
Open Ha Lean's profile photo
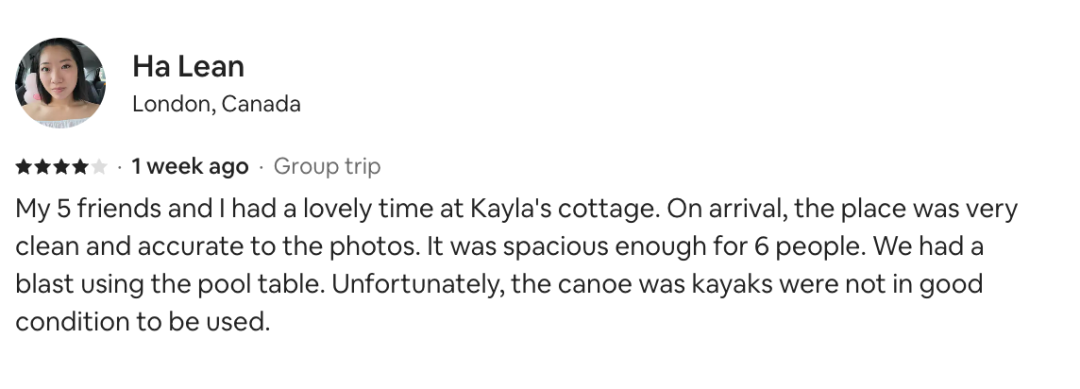tap(60, 83)
